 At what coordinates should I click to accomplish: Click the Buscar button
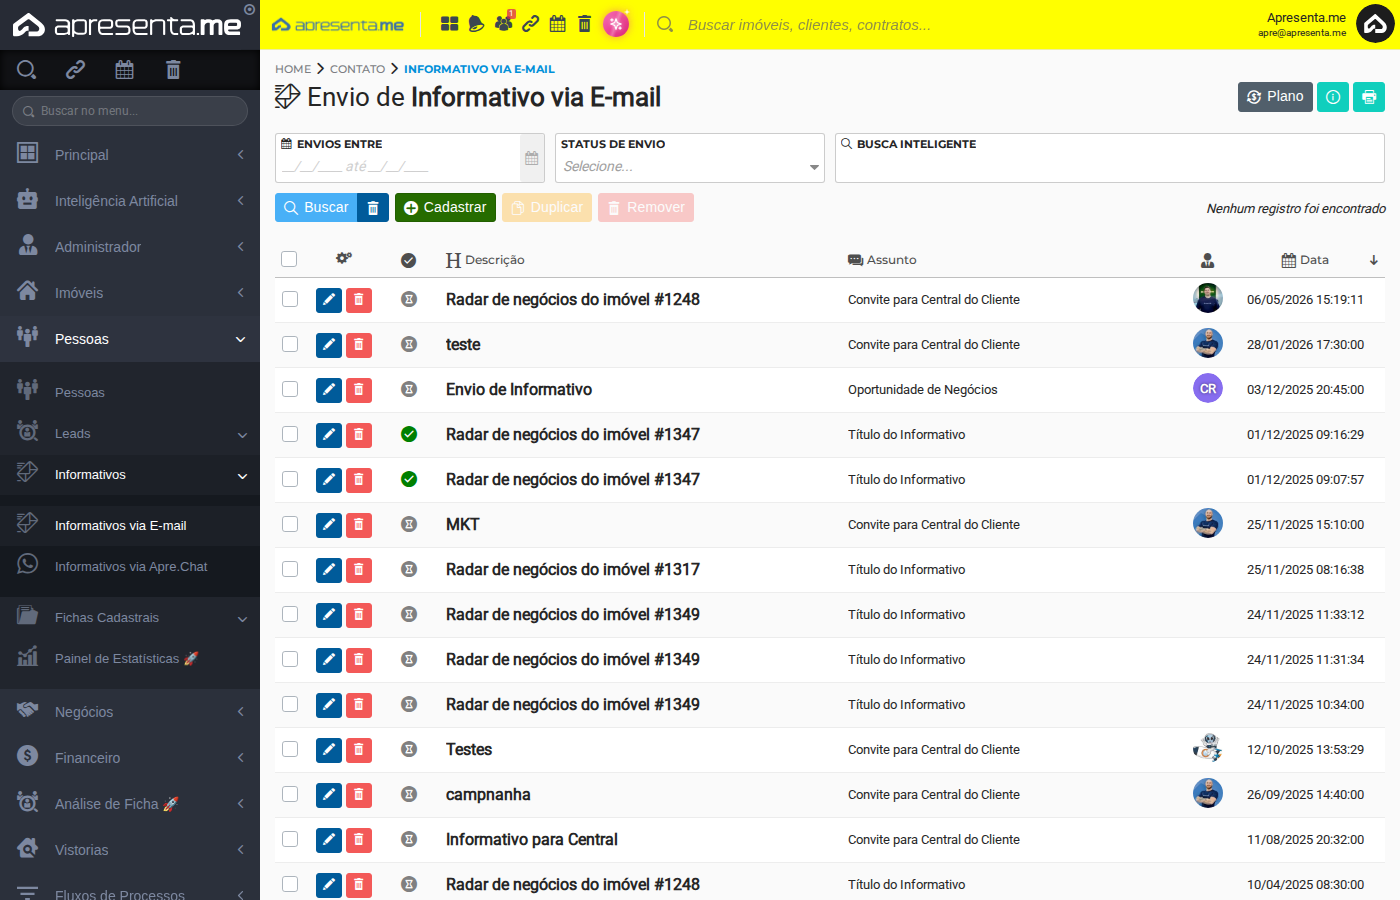pyautogui.click(x=316, y=207)
